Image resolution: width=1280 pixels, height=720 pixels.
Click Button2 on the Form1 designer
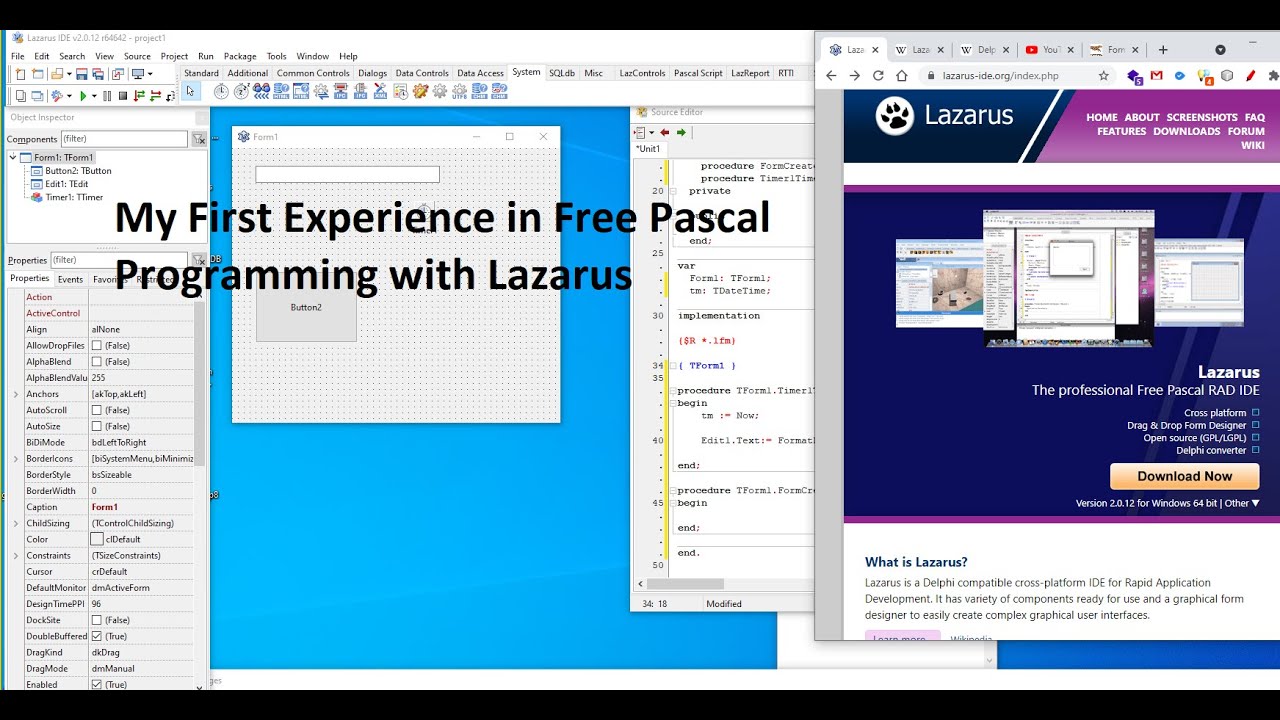coord(306,307)
